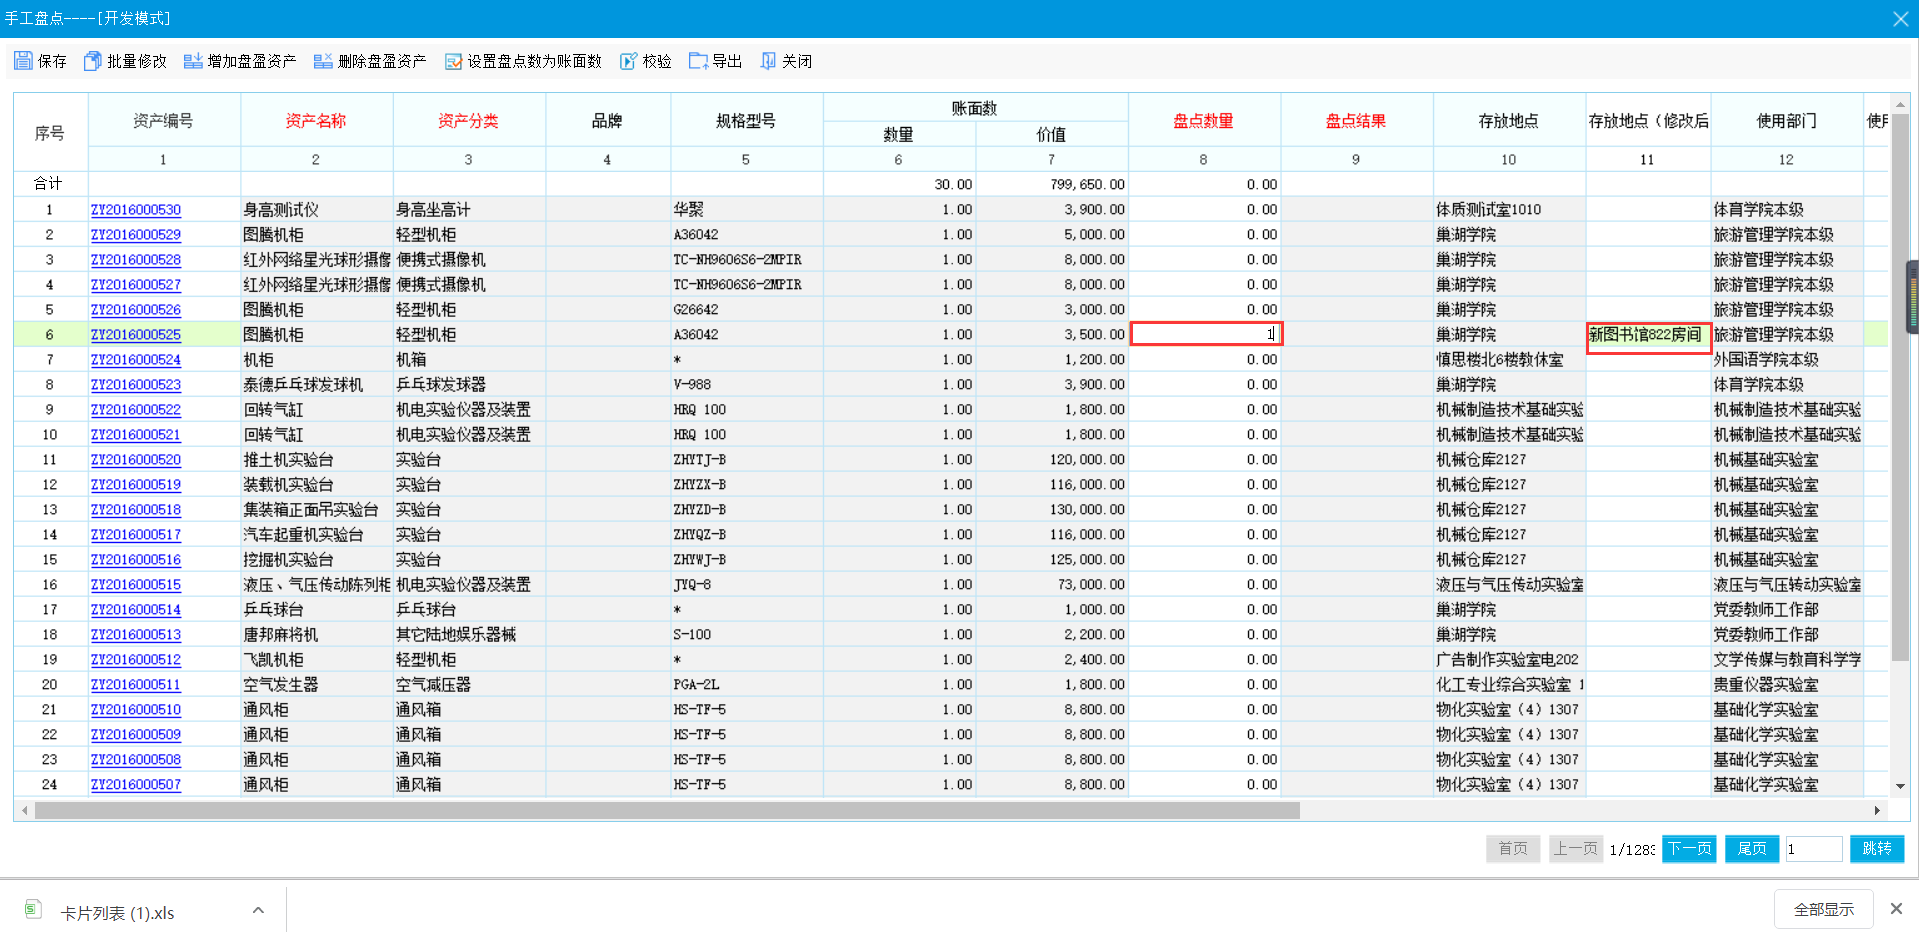Screen dimensions: 1919x939
Task: Open asset link ZY2016000530
Action: [x=136, y=210]
